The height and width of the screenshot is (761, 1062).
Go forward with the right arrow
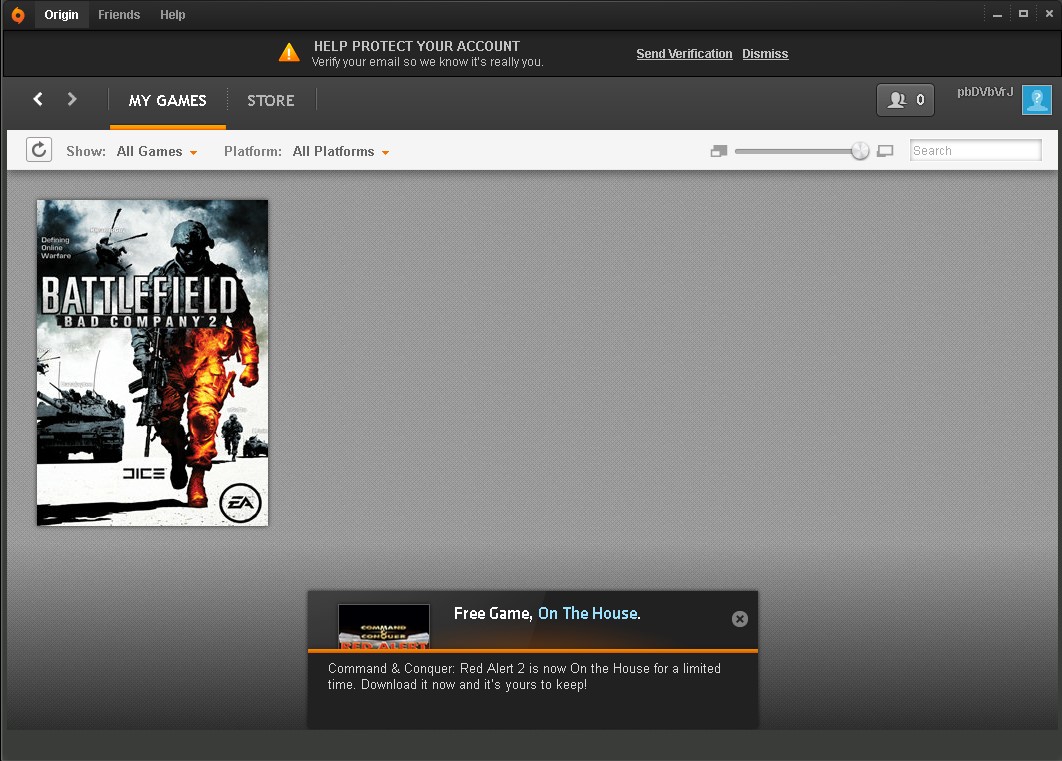(72, 100)
